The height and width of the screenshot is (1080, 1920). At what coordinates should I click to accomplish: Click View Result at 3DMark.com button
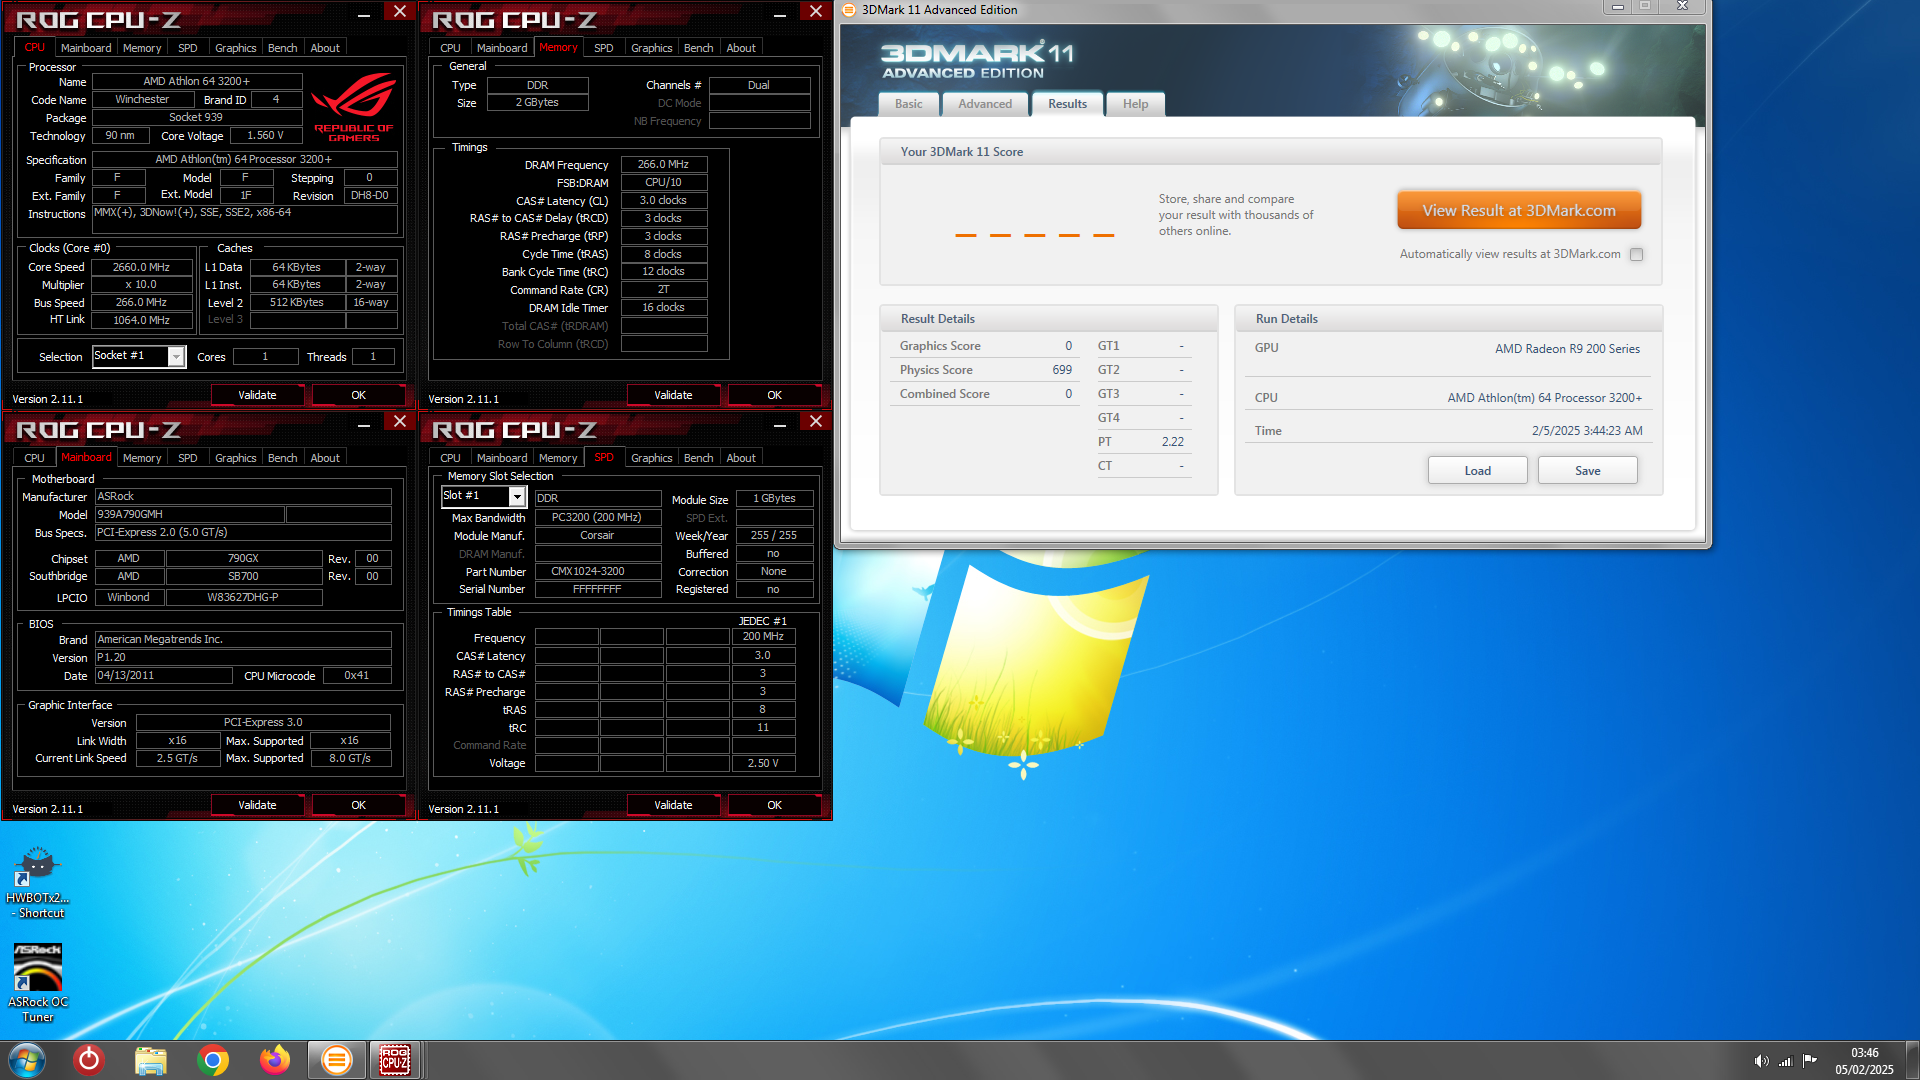pos(1519,210)
